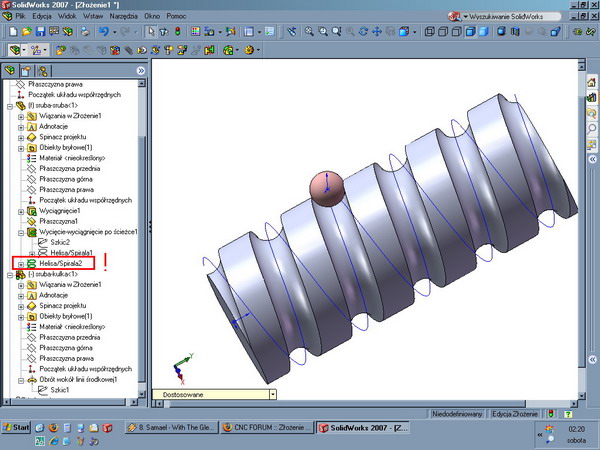The width and height of the screenshot is (600, 450).
Task: Click Interference Detection icon
Action: tap(209, 50)
